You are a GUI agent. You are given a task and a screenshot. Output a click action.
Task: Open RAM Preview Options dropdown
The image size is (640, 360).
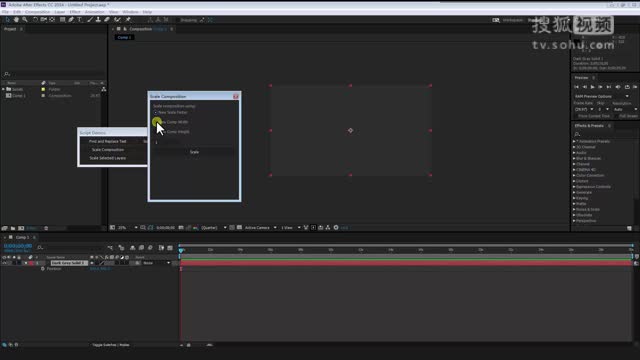(602, 96)
